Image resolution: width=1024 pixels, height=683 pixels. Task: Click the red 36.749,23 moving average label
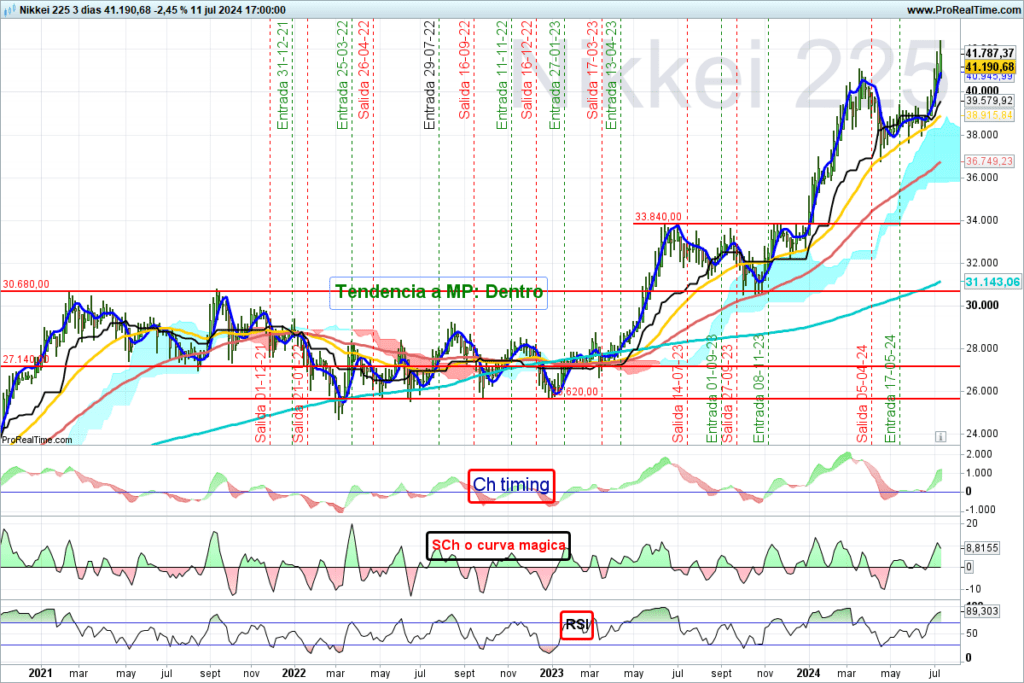coord(990,161)
